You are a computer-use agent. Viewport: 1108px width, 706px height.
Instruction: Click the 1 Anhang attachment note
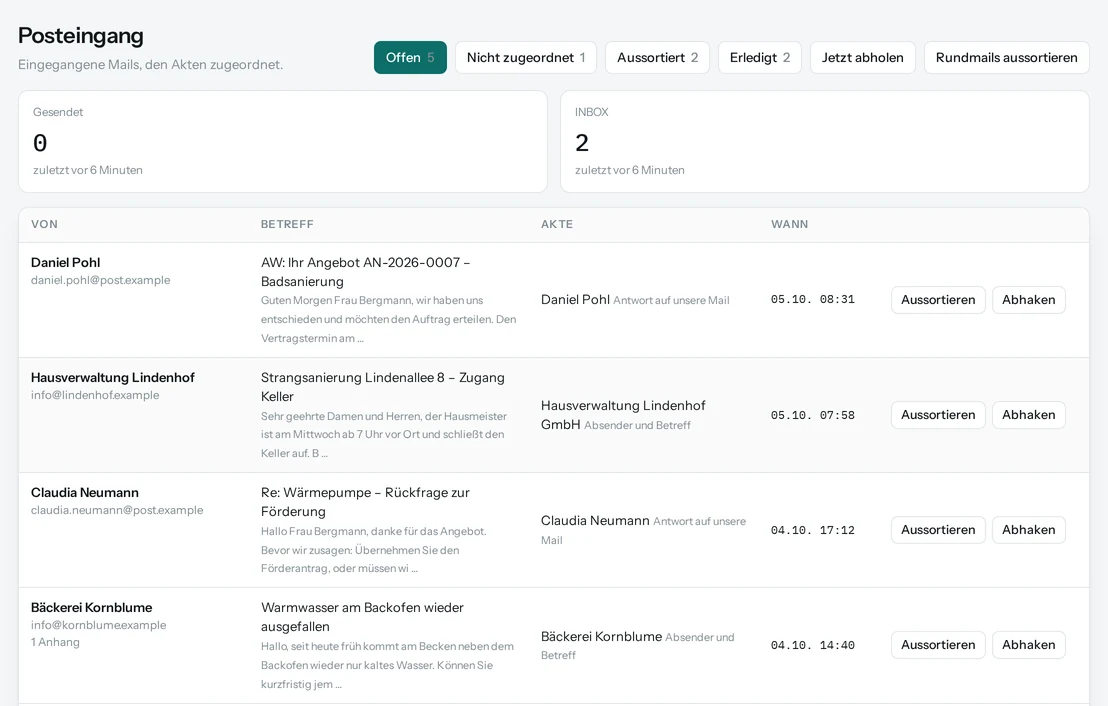[x=55, y=642]
